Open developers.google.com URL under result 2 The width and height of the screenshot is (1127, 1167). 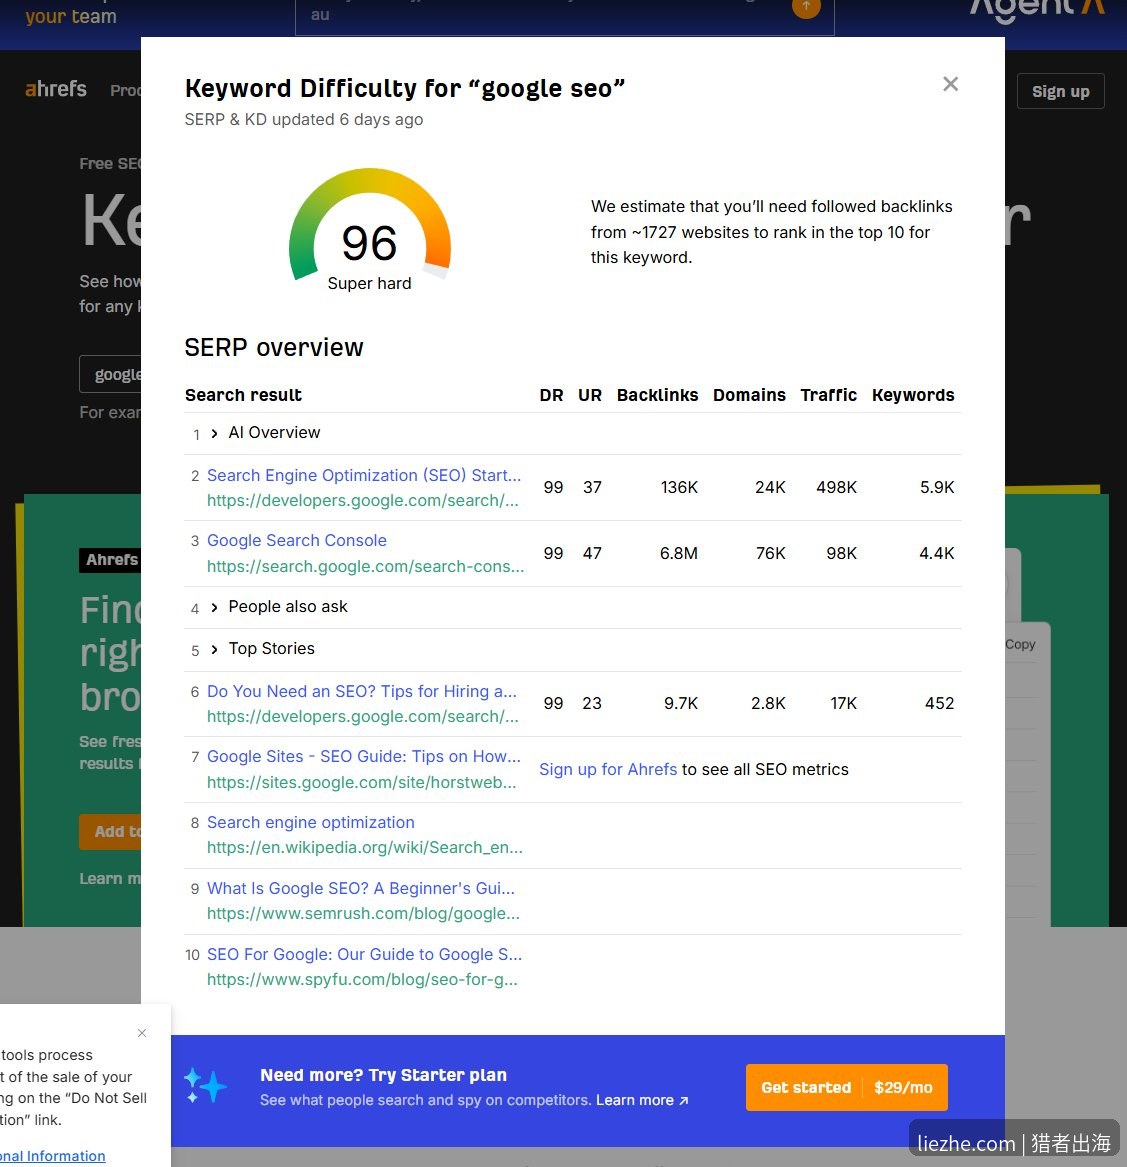point(363,500)
